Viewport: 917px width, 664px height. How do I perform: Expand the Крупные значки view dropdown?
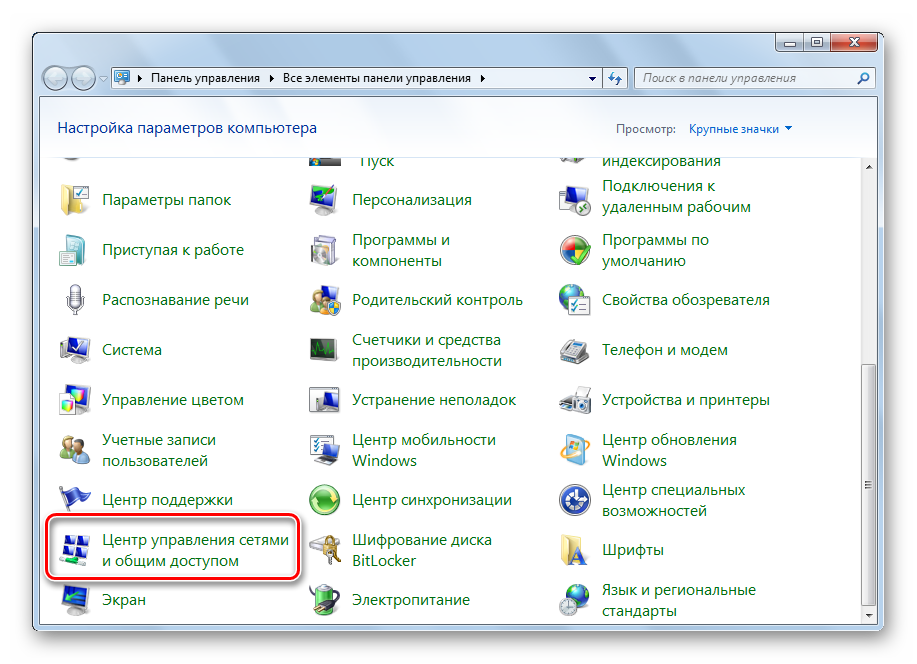(x=788, y=129)
